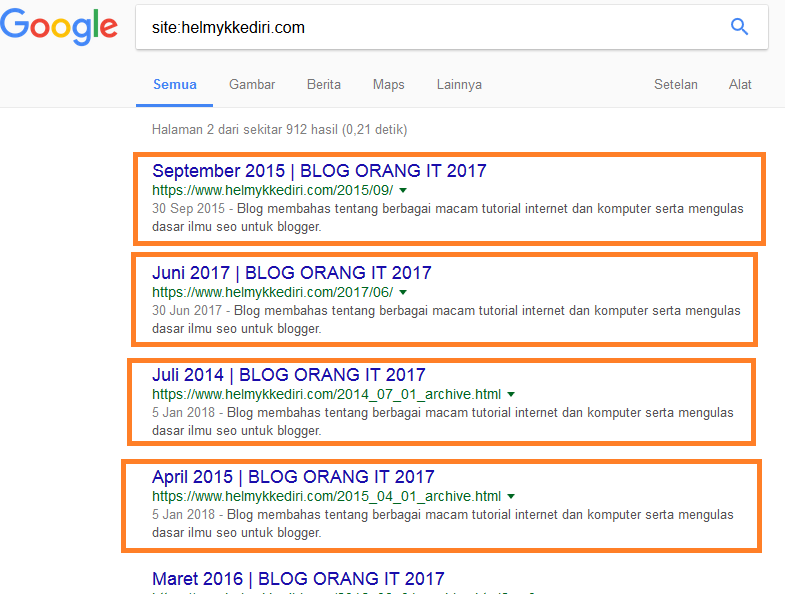Open Setelan settings menu

(x=675, y=84)
